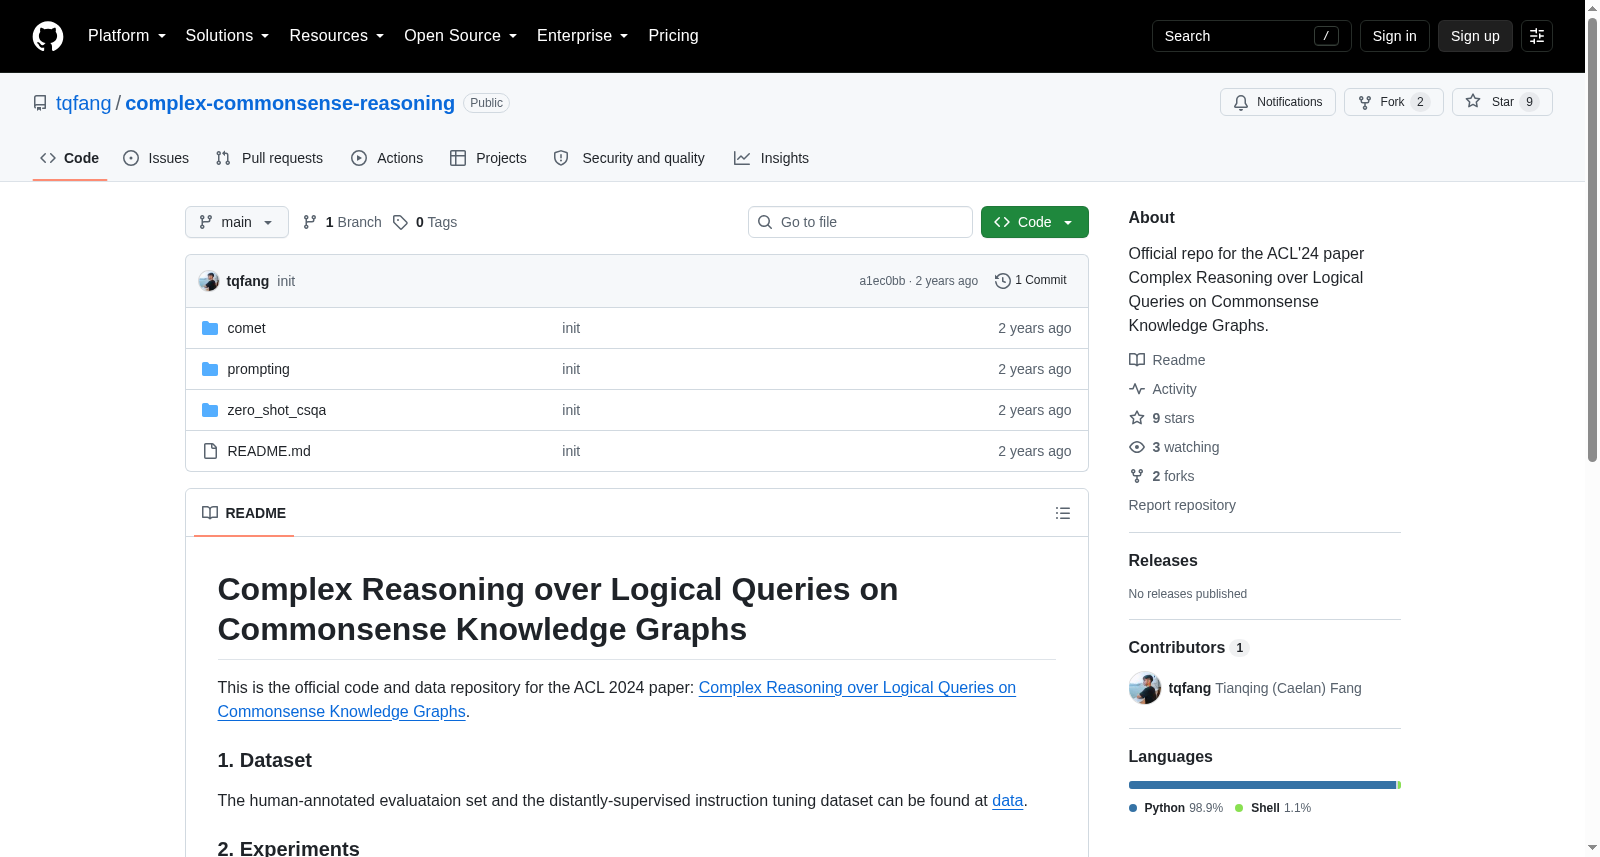This screenshot has height=857, width=1600.
Task: Expand the Resources menu
Action: (x=337, y=36)
